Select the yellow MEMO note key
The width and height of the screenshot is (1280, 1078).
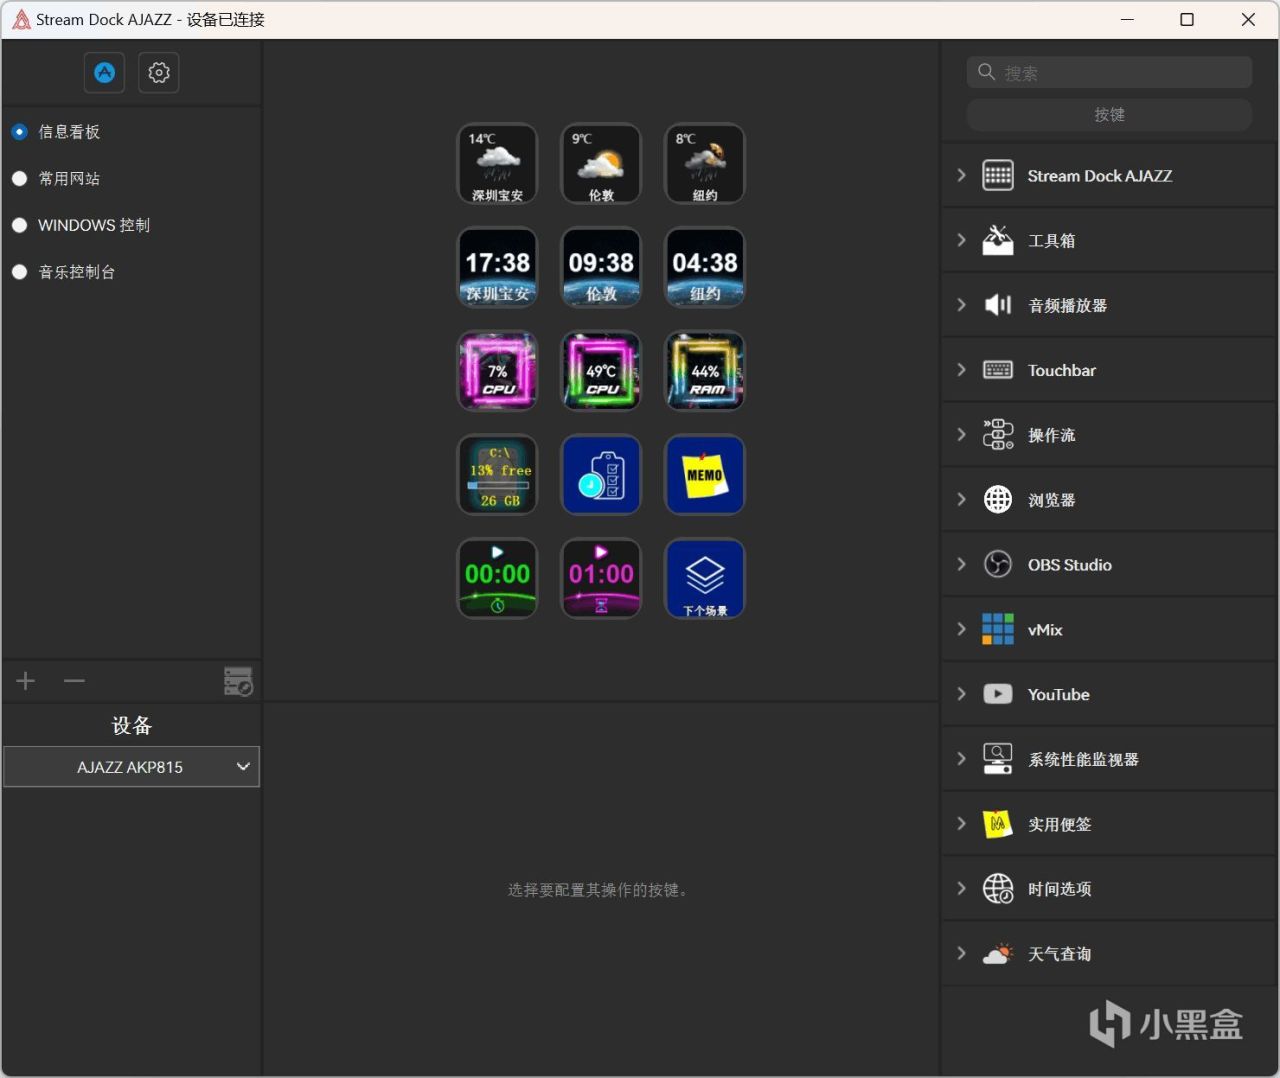pos(705,475)
